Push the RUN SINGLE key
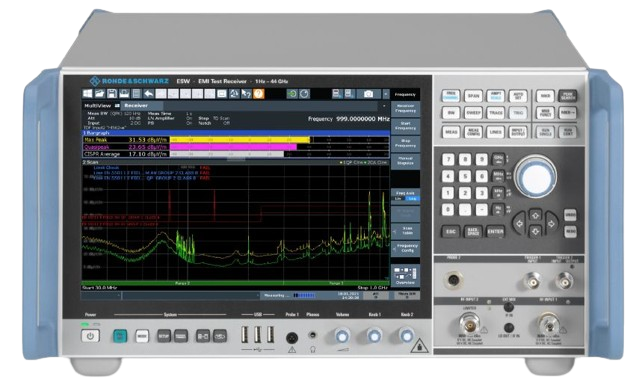This screenshot has width=639, height=391. [545, 132]
